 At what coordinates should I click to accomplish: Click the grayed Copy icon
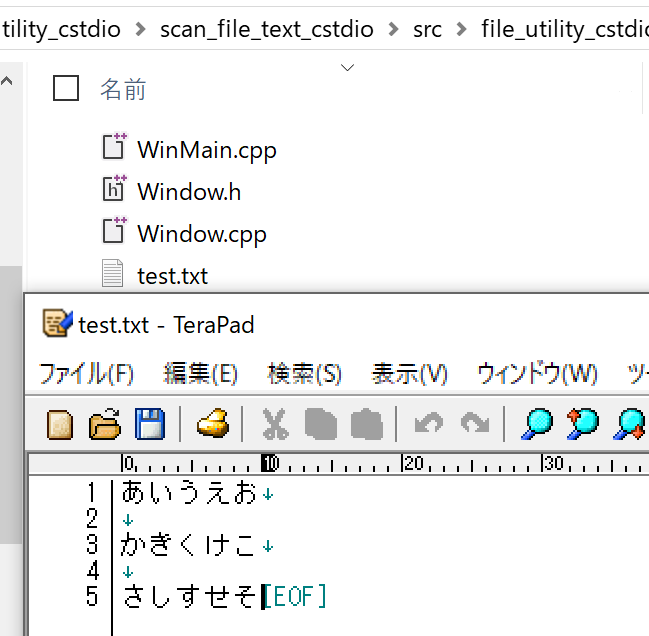321,424
